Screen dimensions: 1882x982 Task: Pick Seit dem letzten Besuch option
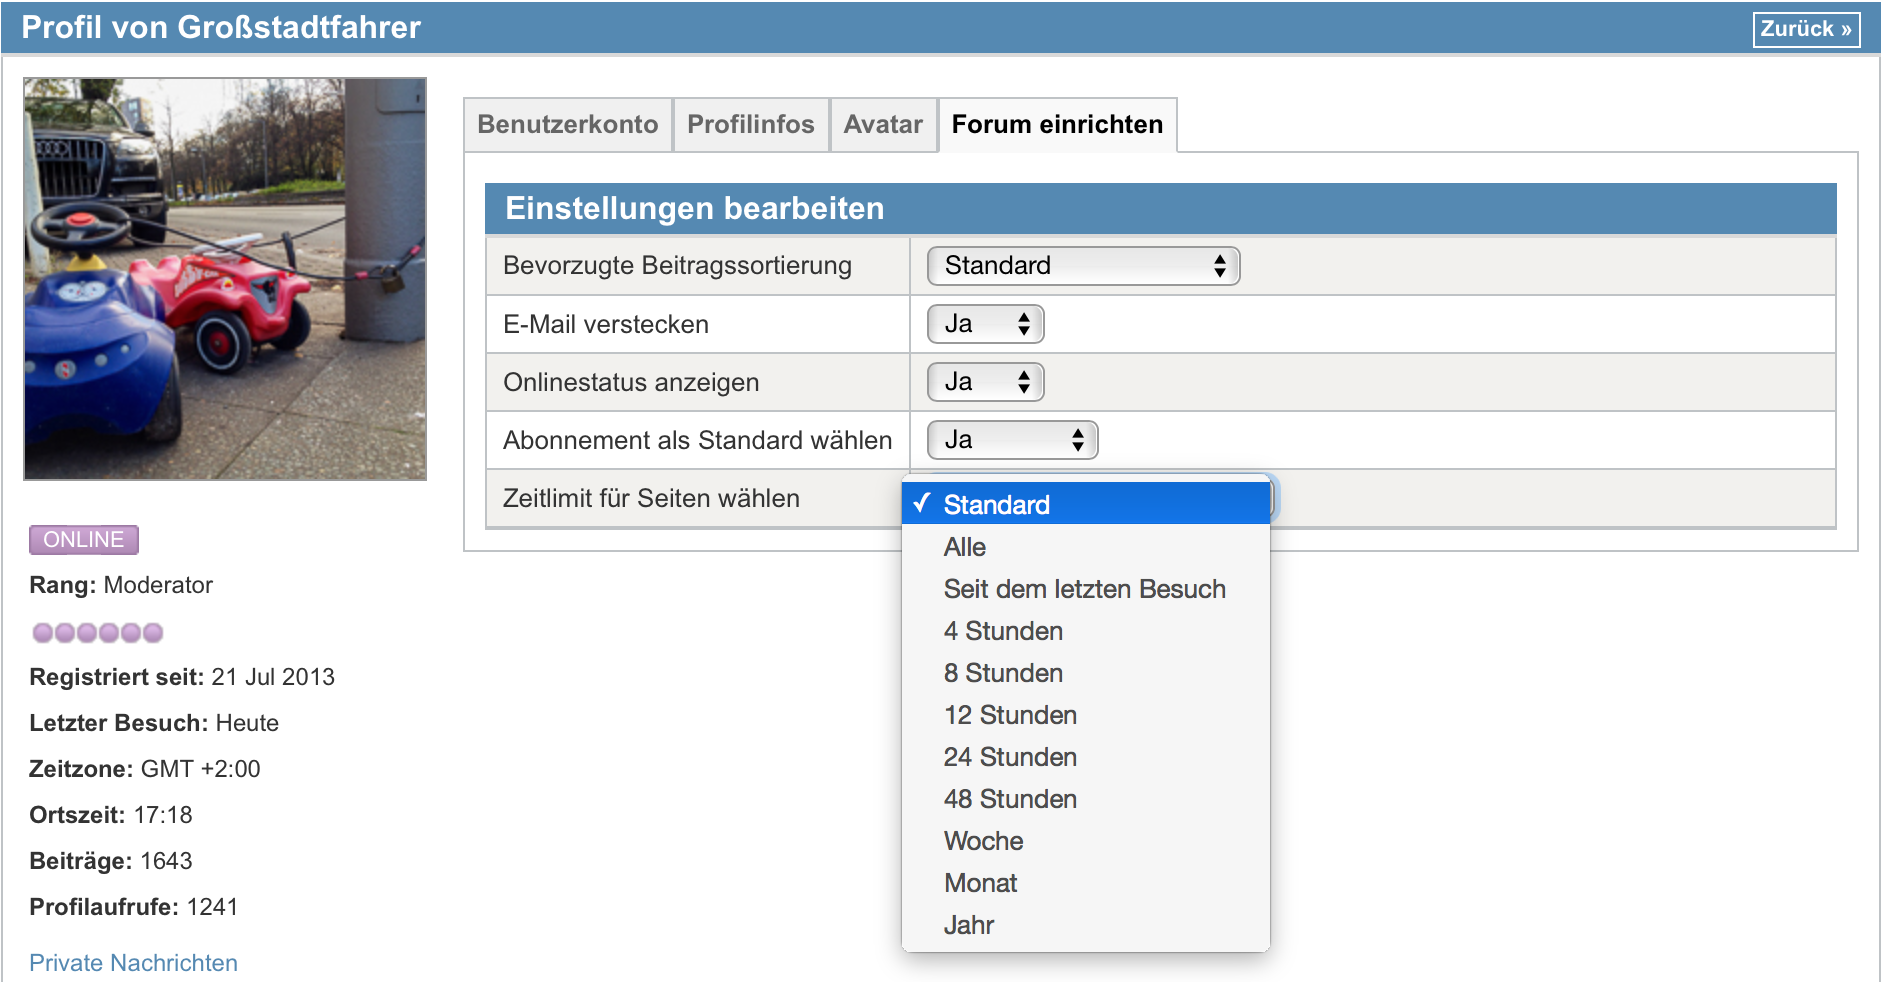[x=1084, y=589]
